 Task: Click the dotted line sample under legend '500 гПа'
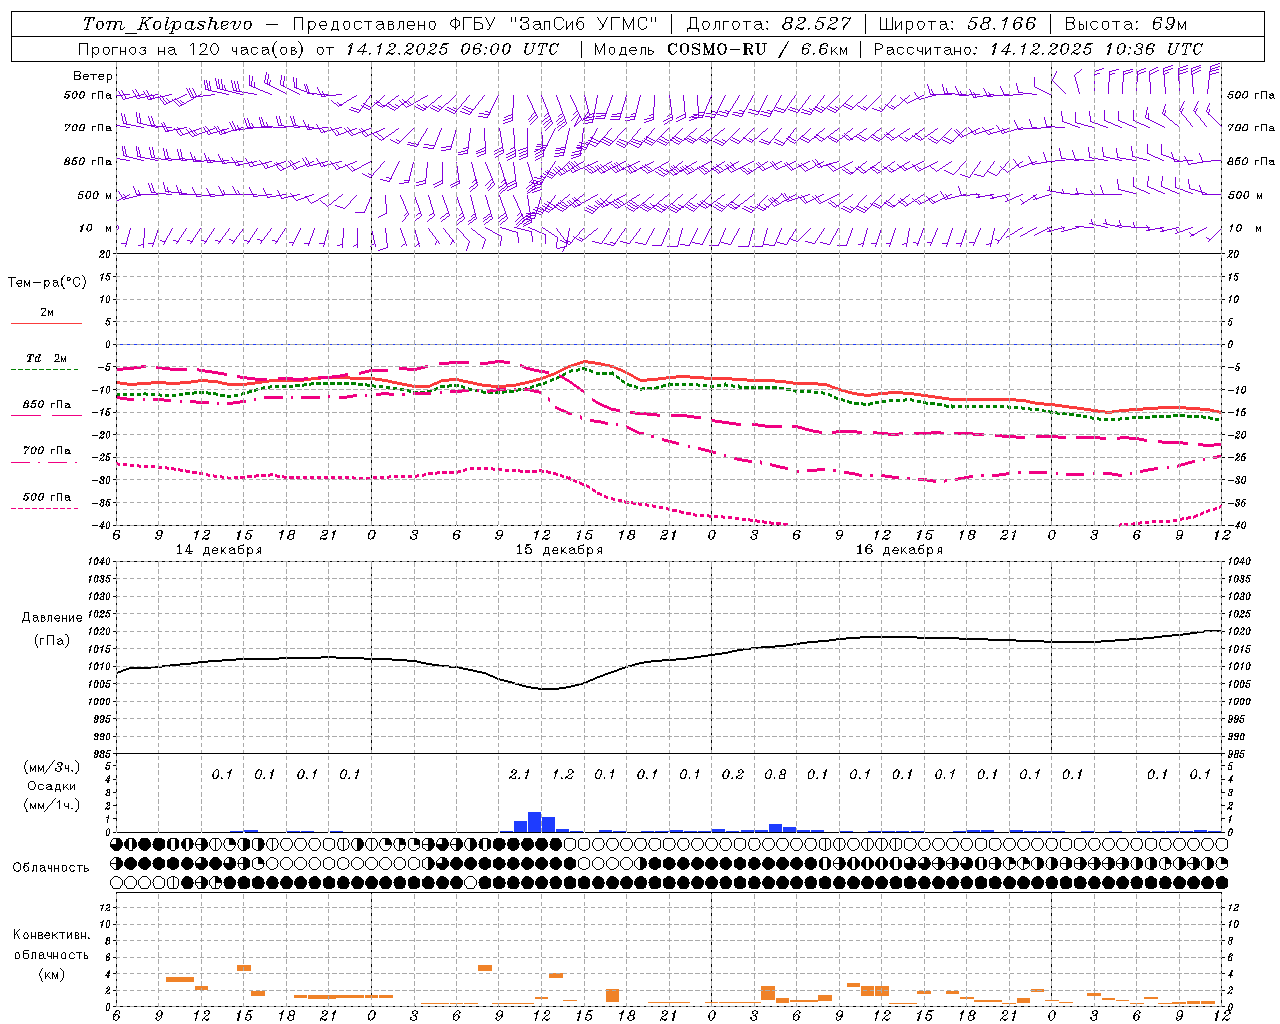point(45,508)
